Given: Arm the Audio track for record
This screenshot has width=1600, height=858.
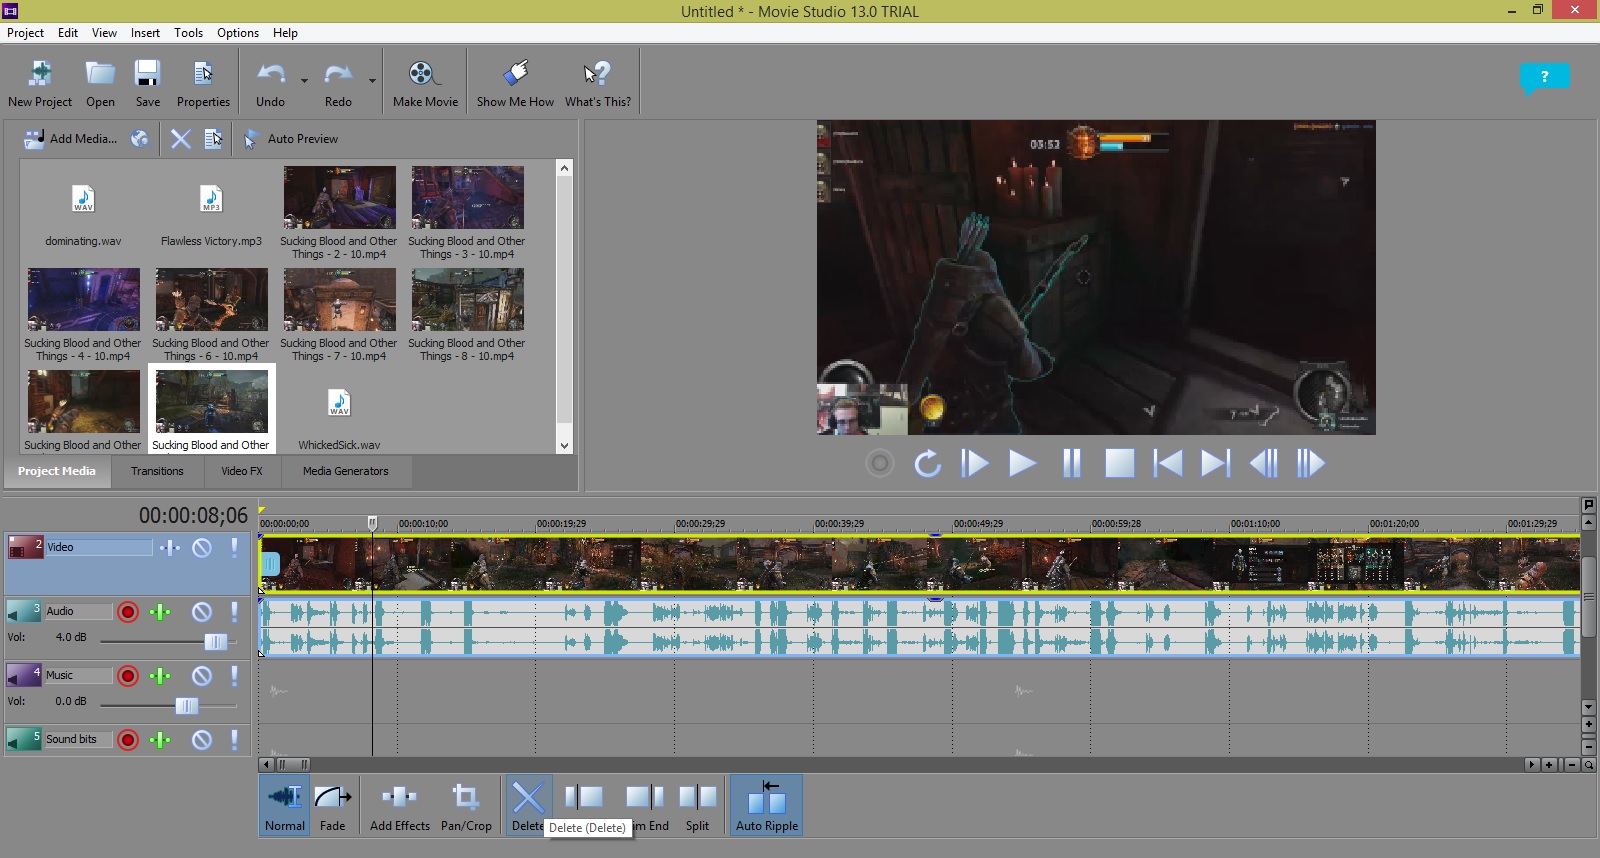Looking at the screenshot, I should (127, 612).
